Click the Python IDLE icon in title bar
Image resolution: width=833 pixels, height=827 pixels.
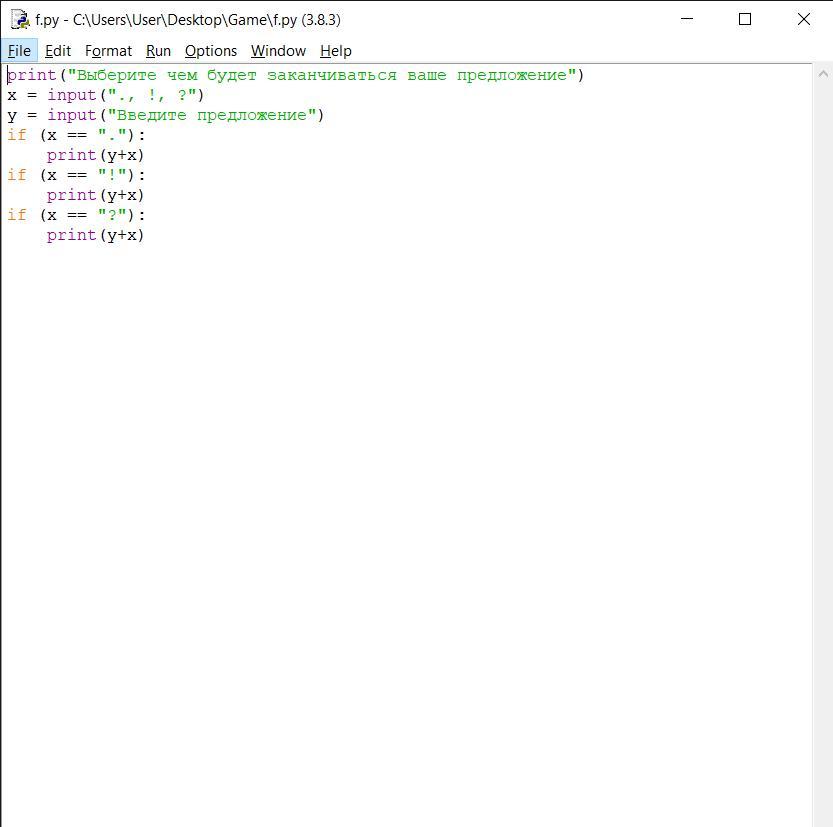(20, 20)
